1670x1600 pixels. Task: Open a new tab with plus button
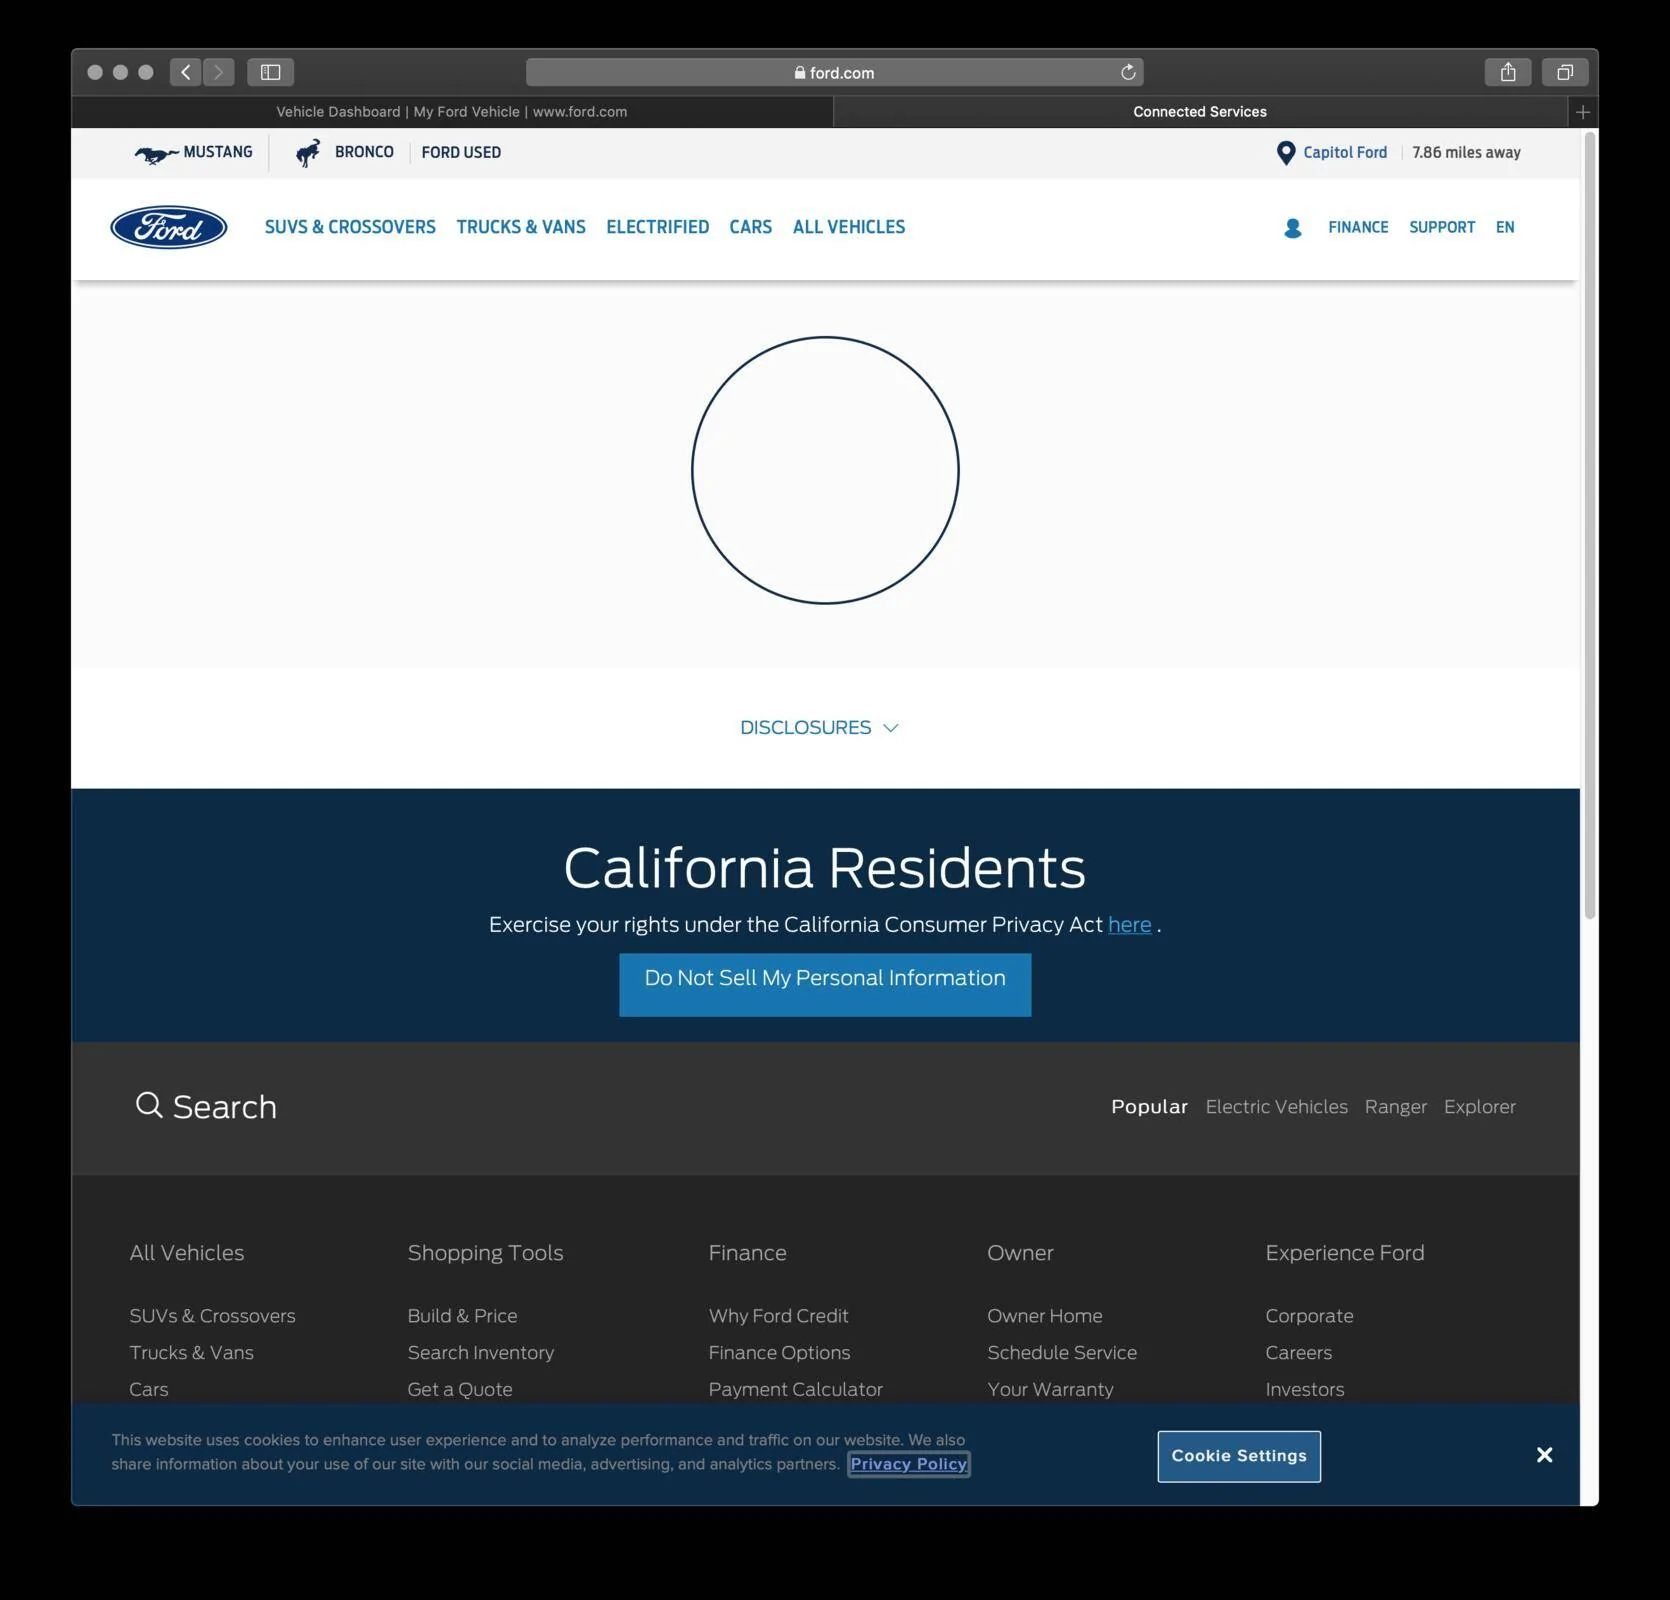1583,112
